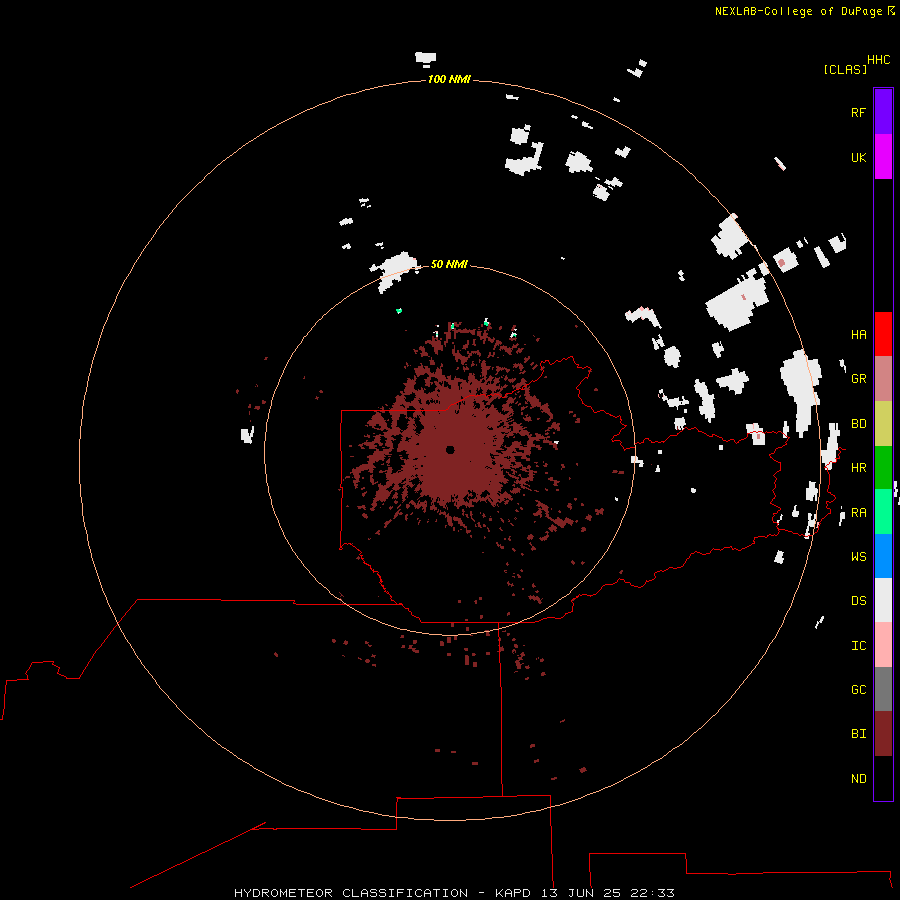
Task: Click the GR legend label
Action: coord(858,378)
